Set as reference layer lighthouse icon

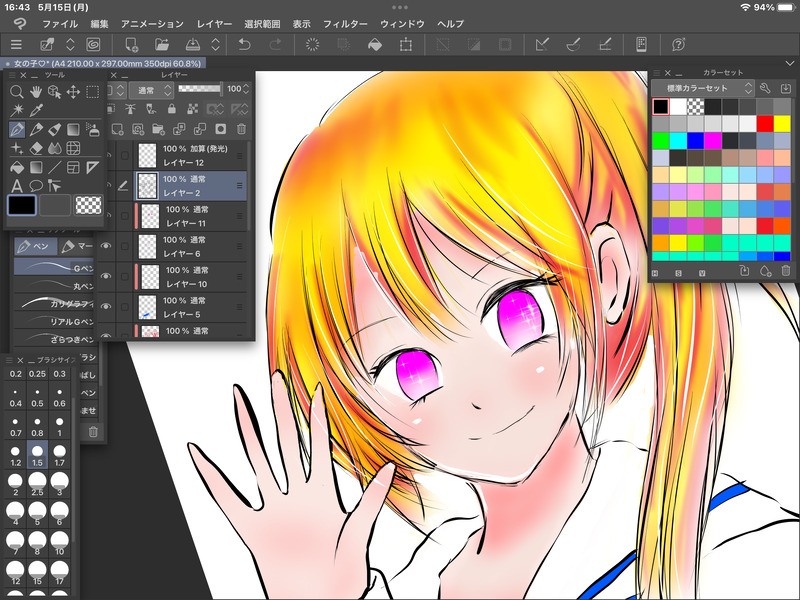point(131,109)
